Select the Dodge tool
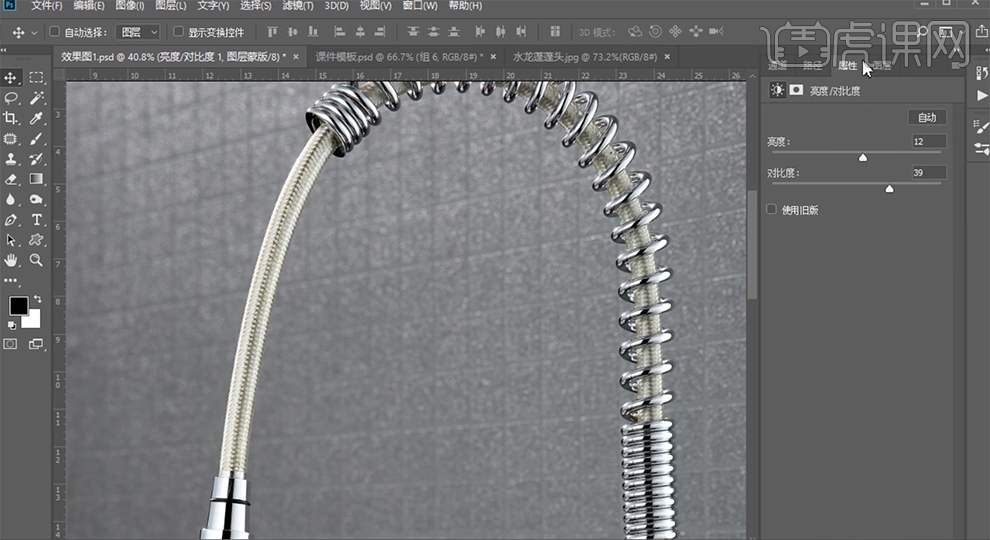990x540 pixels. (x=36, y=199)
